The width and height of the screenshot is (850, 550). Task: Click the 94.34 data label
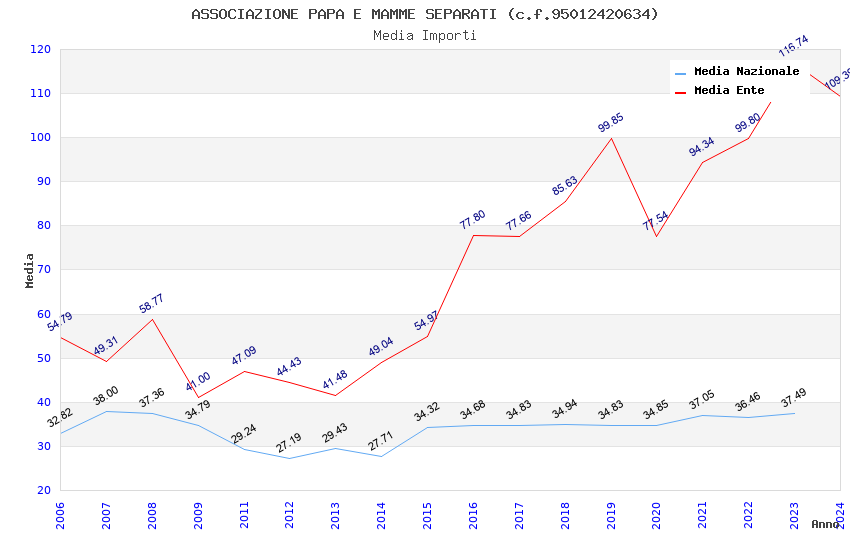click(702, 146)
